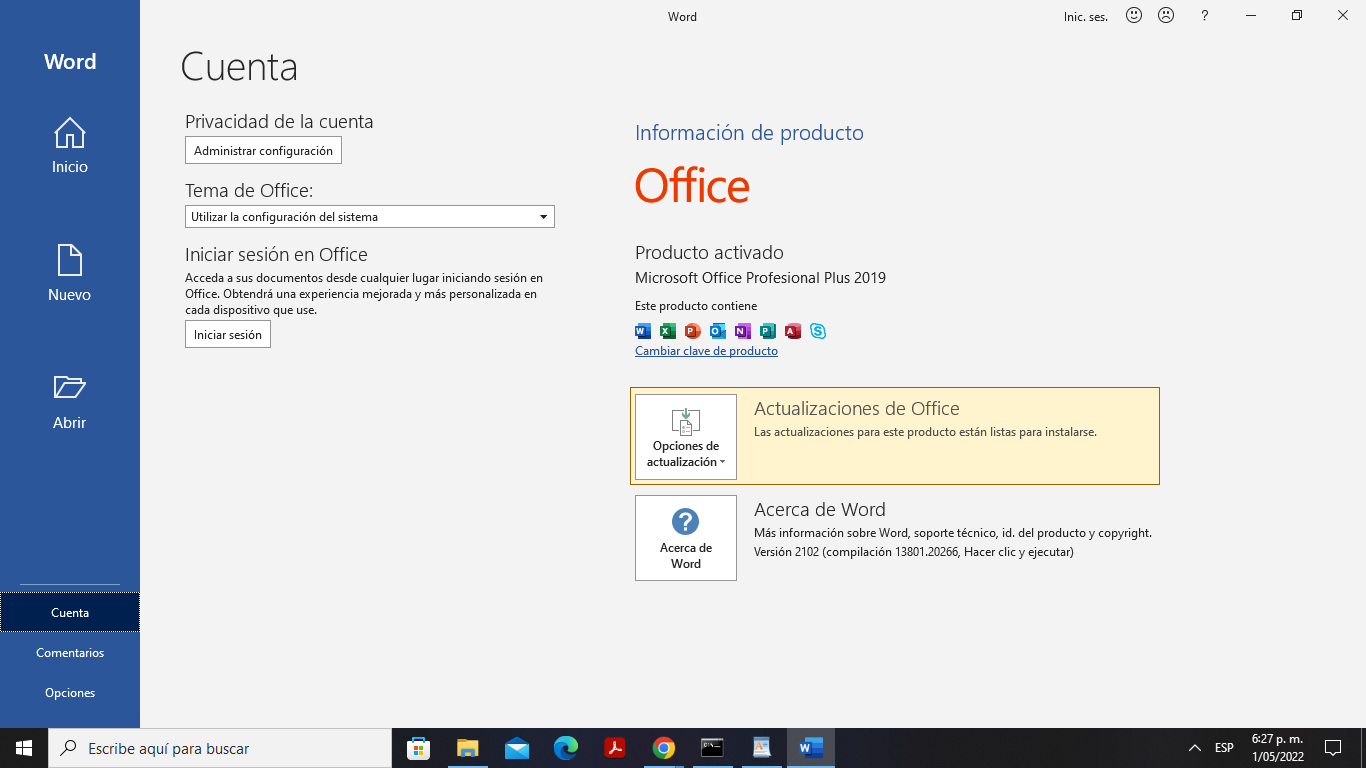
Task: Launch Google Chrome from taskbar
Action: 664,748
